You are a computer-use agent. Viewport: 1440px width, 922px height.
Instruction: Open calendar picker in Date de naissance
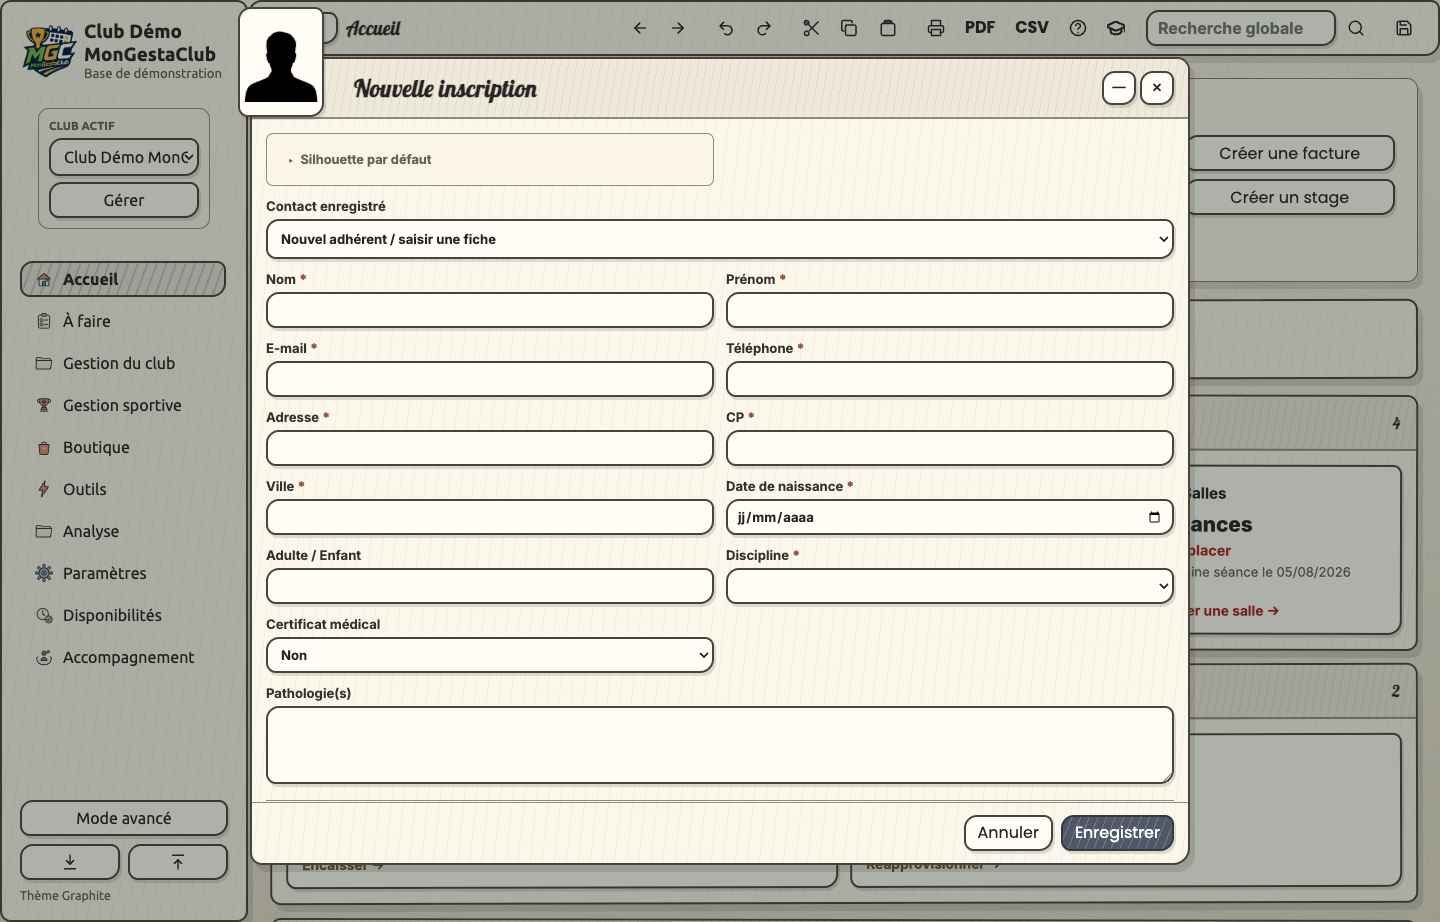[x=1154, y=517]
